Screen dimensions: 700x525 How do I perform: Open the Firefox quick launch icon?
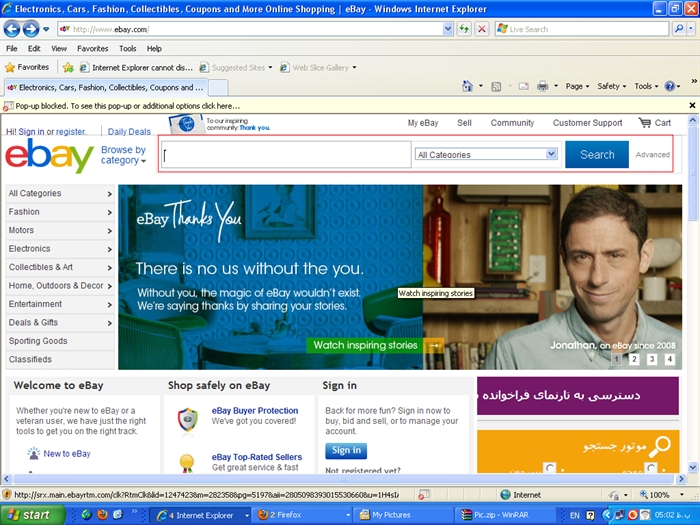pyautogui.click(x=102, y=515)
